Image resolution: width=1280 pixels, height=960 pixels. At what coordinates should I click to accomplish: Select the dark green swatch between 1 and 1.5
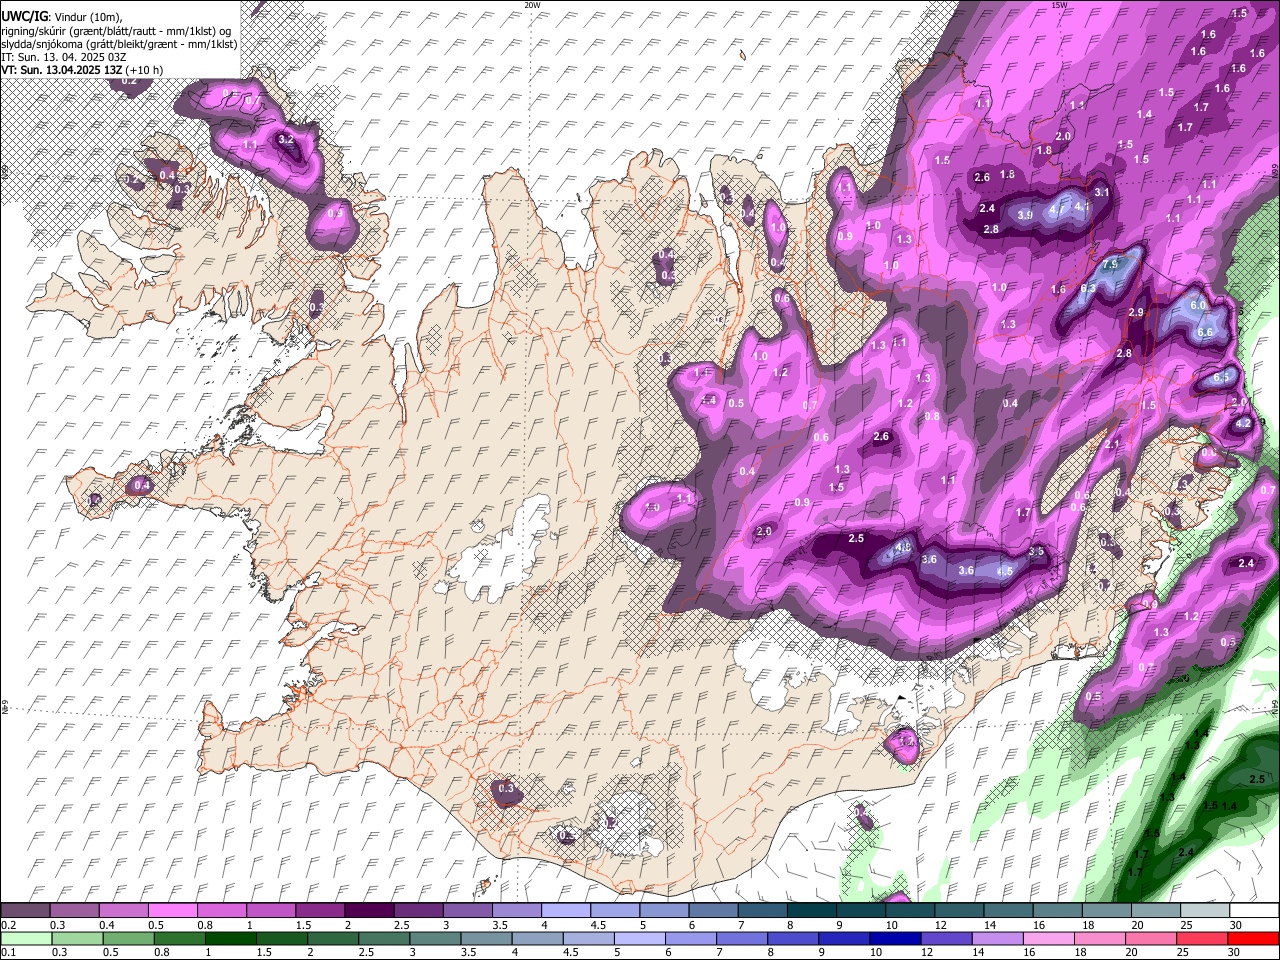coord(231,939)
